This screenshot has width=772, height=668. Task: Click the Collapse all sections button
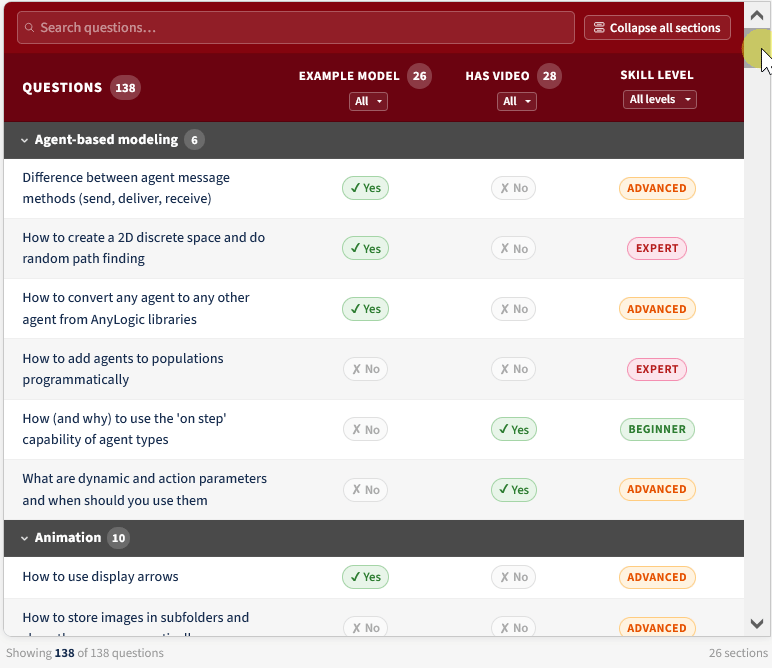657,28
